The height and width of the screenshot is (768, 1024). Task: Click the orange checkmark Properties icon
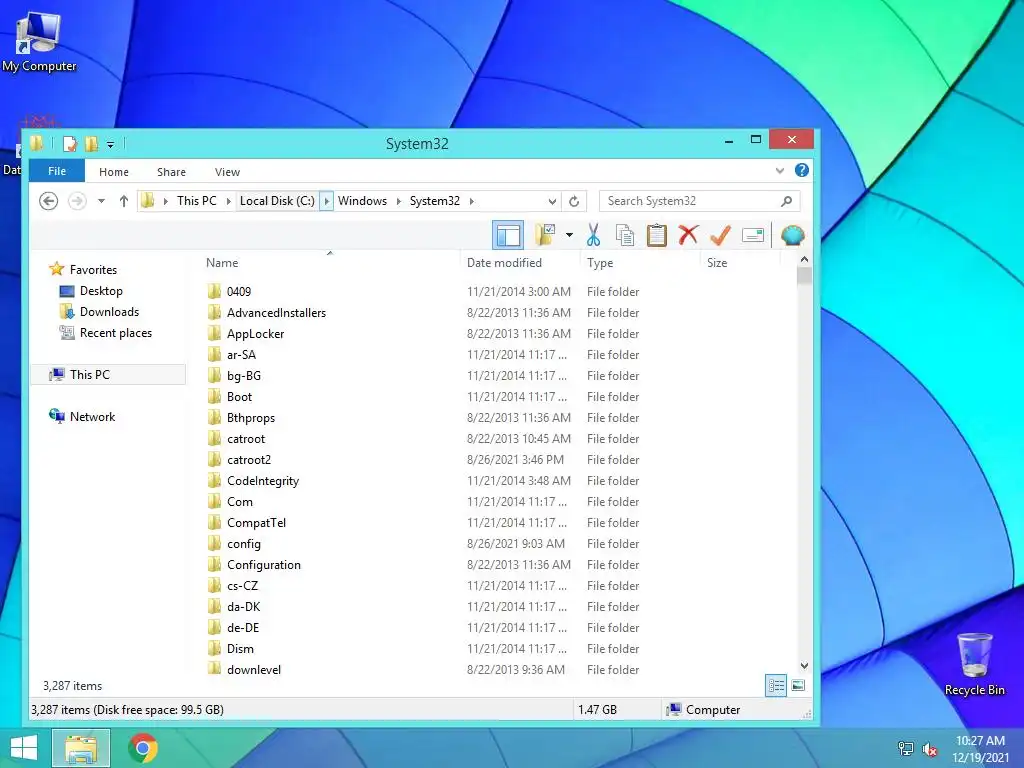point(720,234)
